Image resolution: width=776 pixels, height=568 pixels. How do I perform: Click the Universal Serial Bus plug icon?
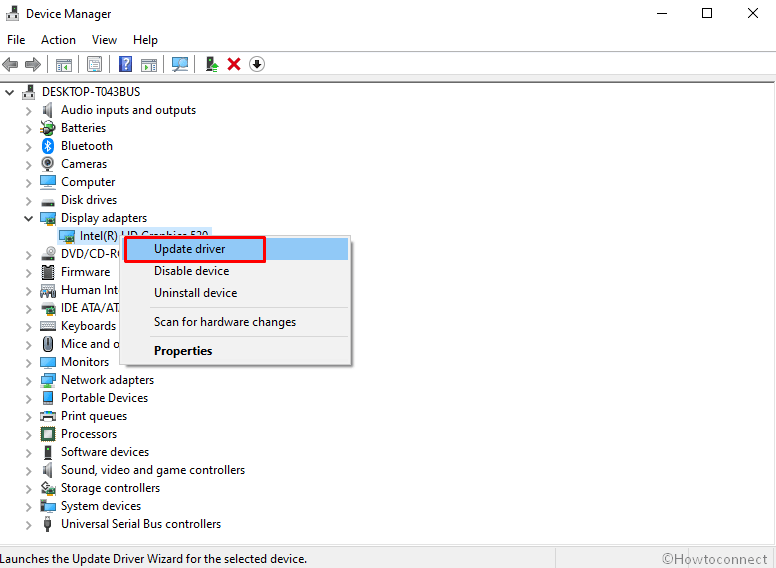pos(48,523)
